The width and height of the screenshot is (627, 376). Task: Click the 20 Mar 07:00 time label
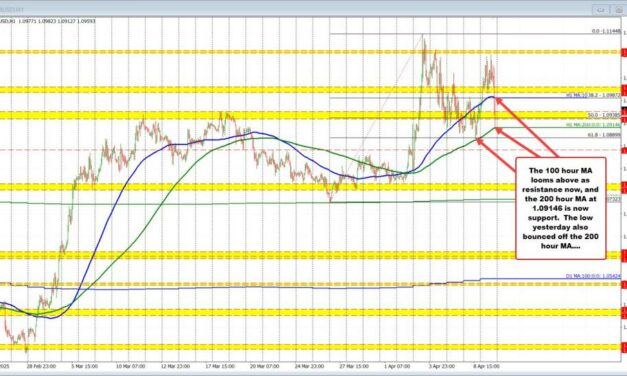264,366
